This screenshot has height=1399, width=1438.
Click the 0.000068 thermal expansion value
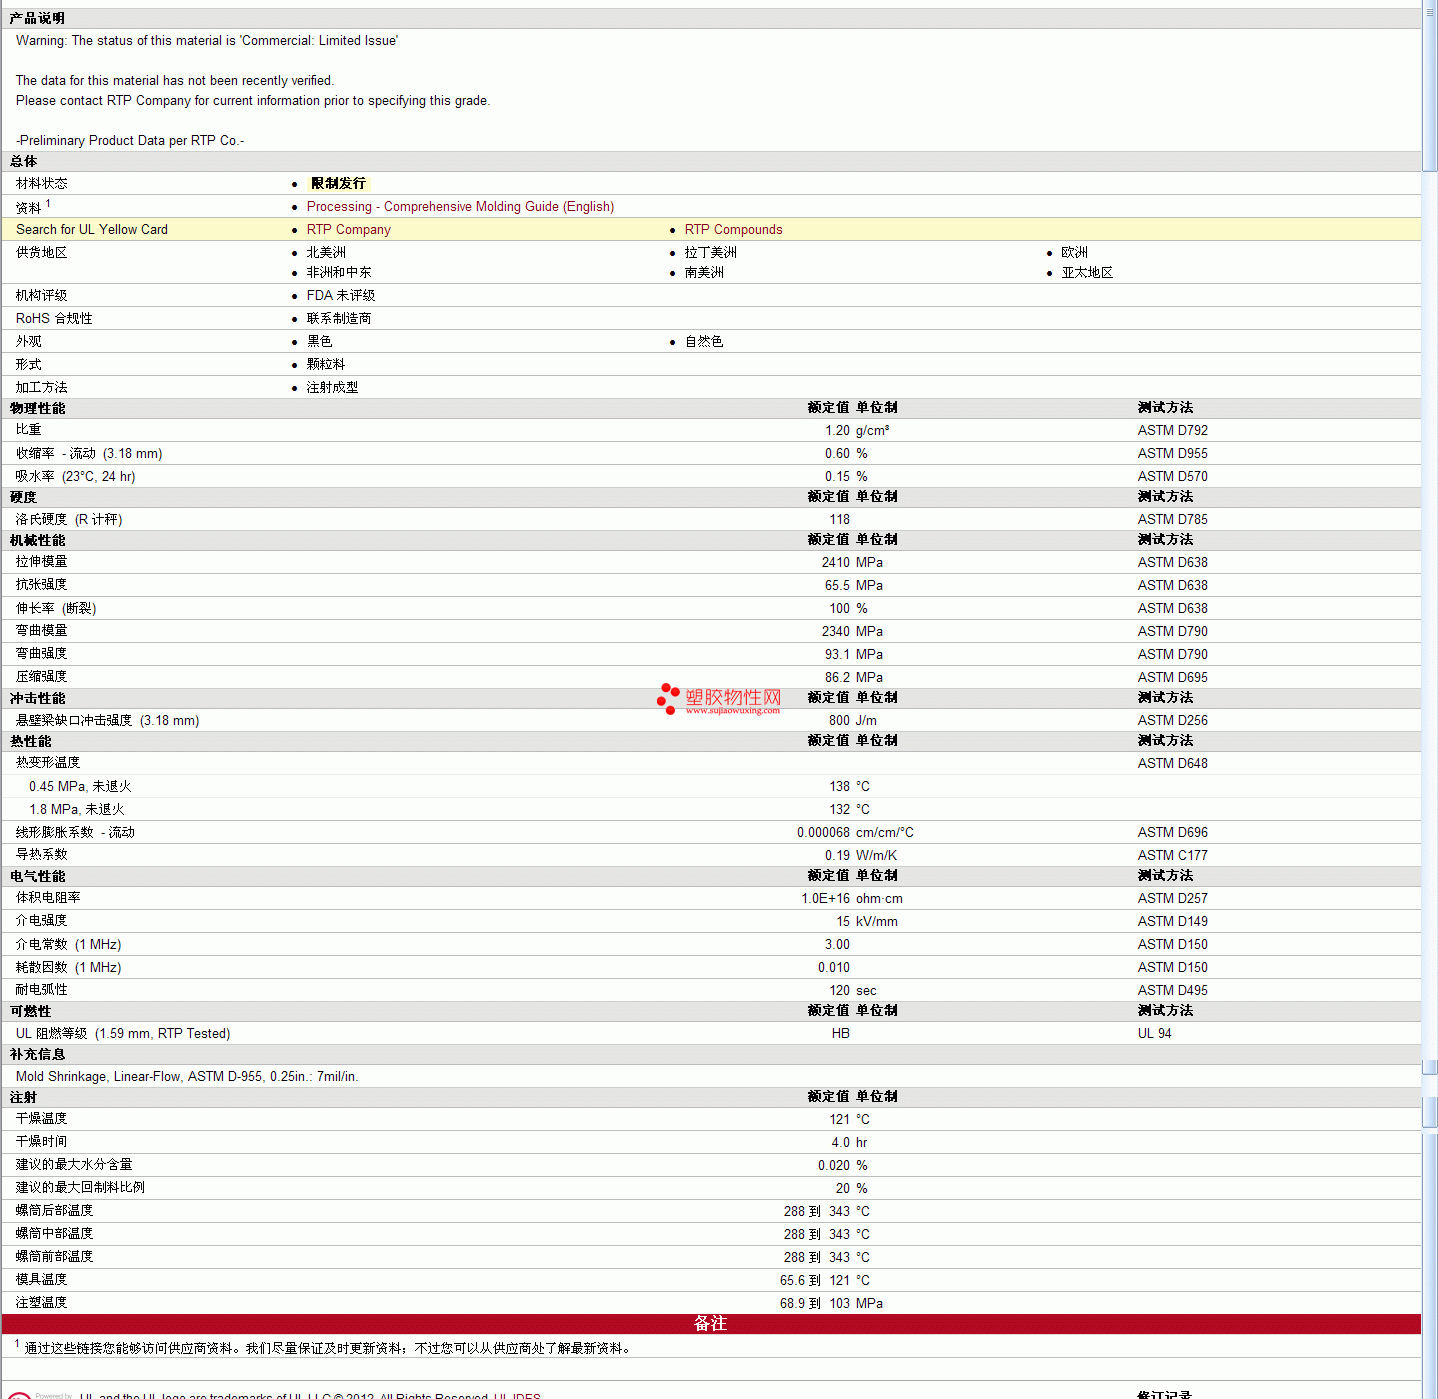(x=824, y=833)
